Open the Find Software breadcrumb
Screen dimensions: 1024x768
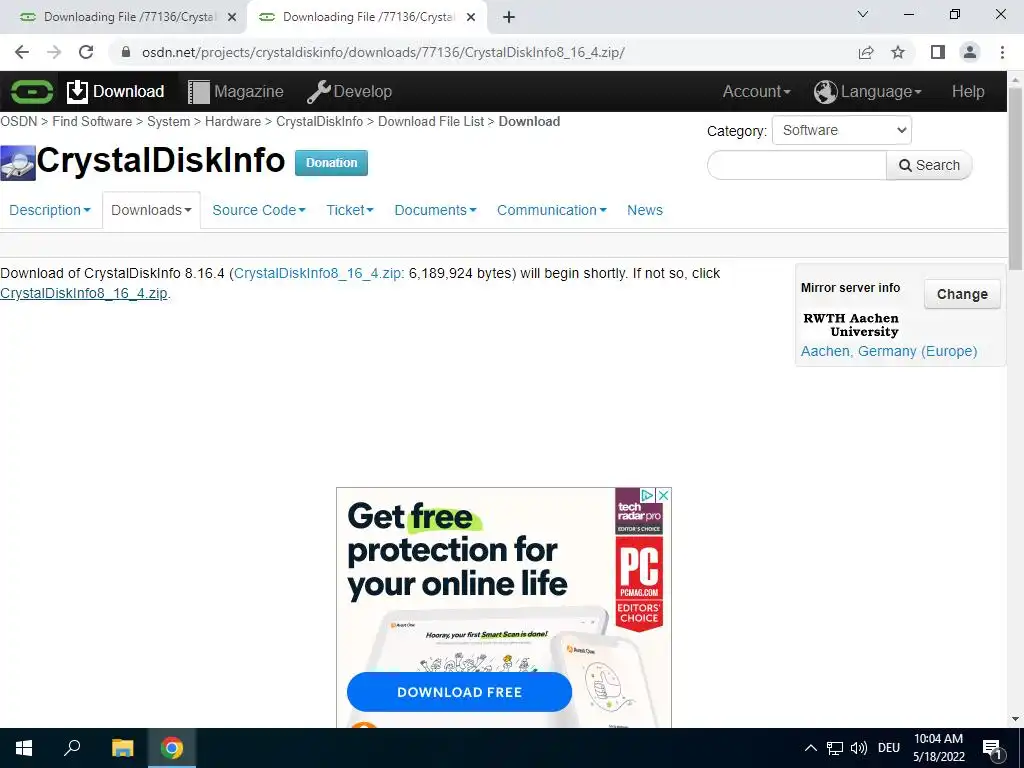[x=92, y=121]
